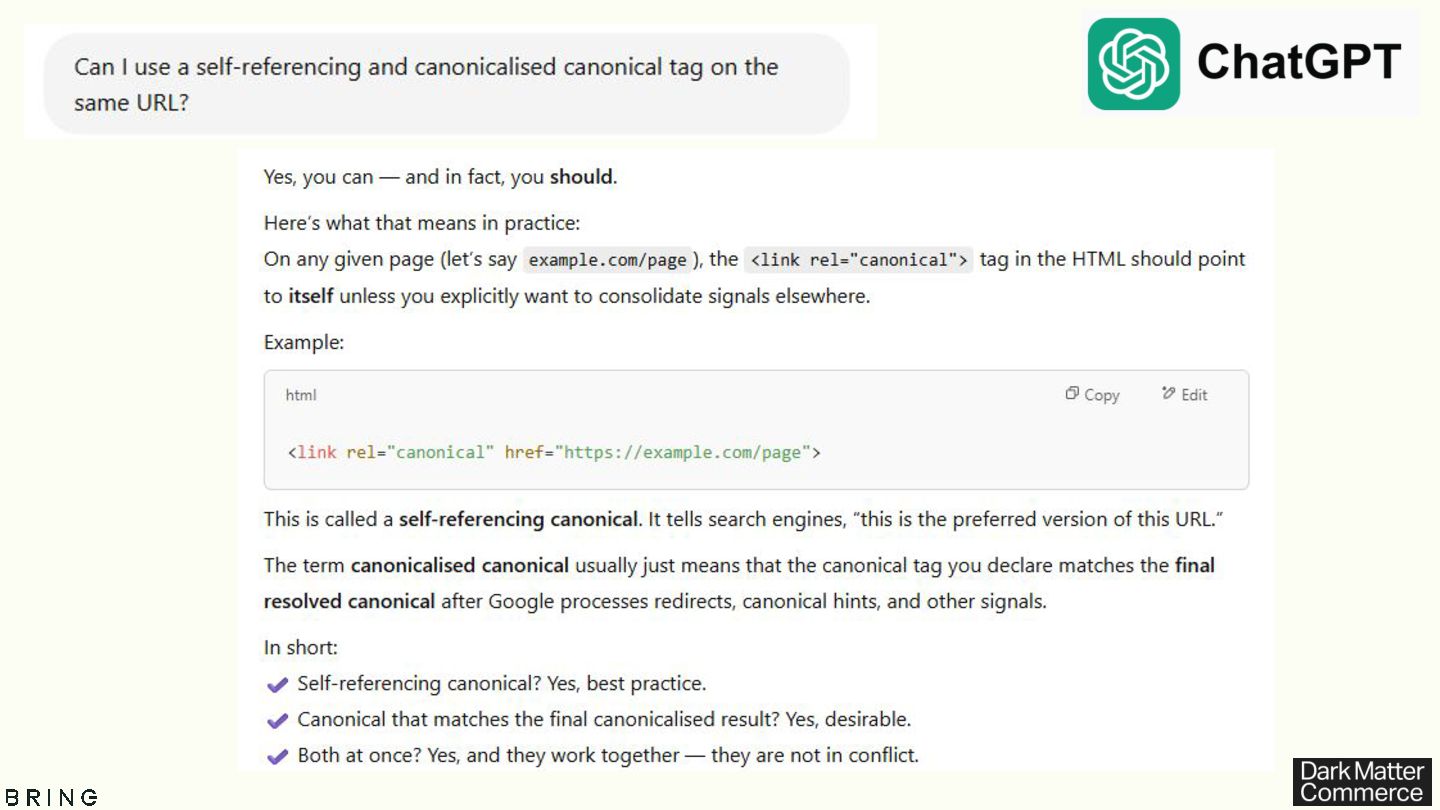This screenshot has width=1440, height=810.
Task: Click the inline code example.com/page
Action: click(607, 260)
